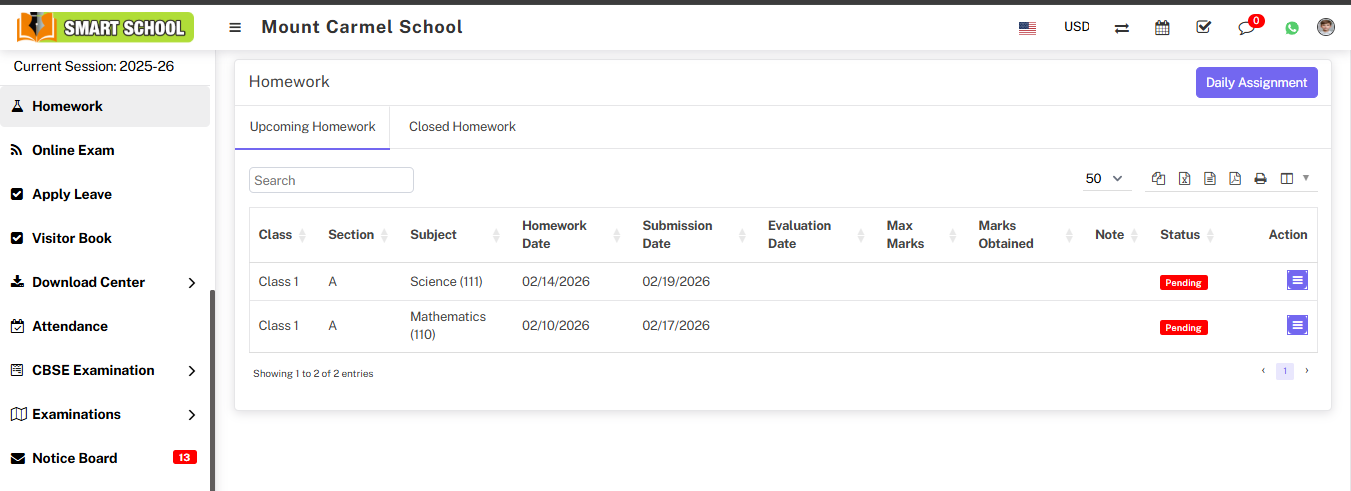Click the WhatsApp icon in the top bar

(1292, 28)
